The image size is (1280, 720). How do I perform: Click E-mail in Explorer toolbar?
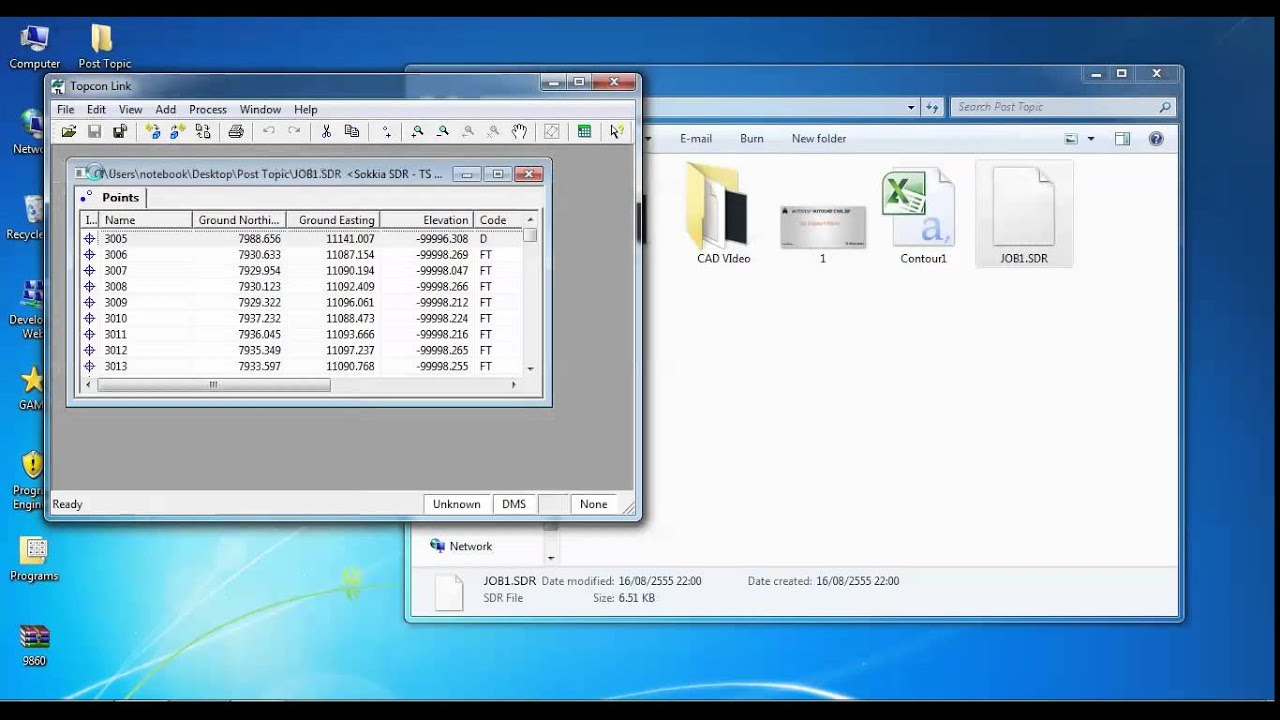point(696,139)
